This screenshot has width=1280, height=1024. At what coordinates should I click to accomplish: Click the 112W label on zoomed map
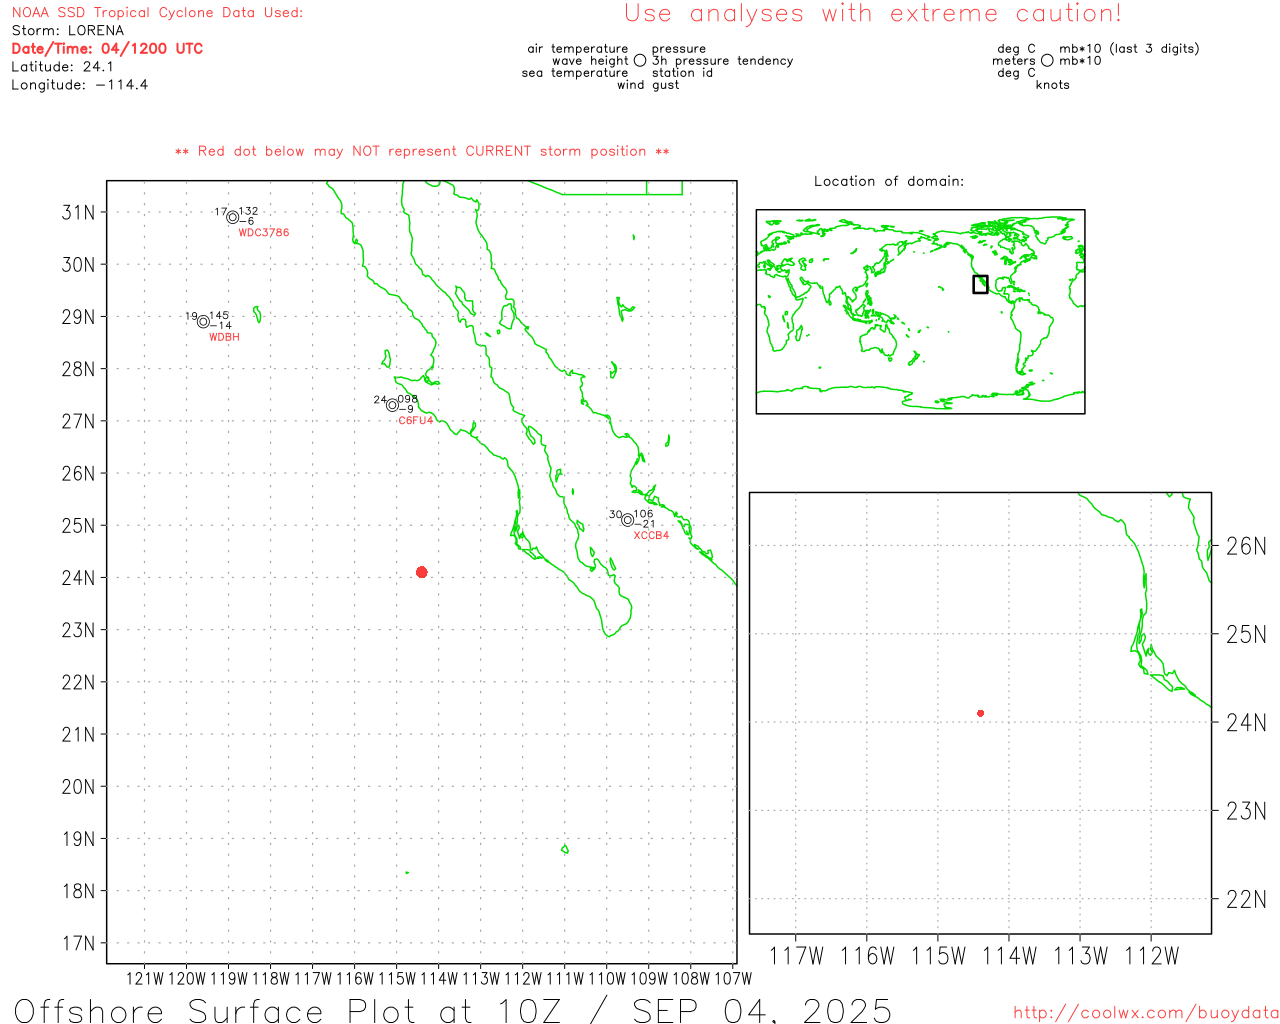1152,957
